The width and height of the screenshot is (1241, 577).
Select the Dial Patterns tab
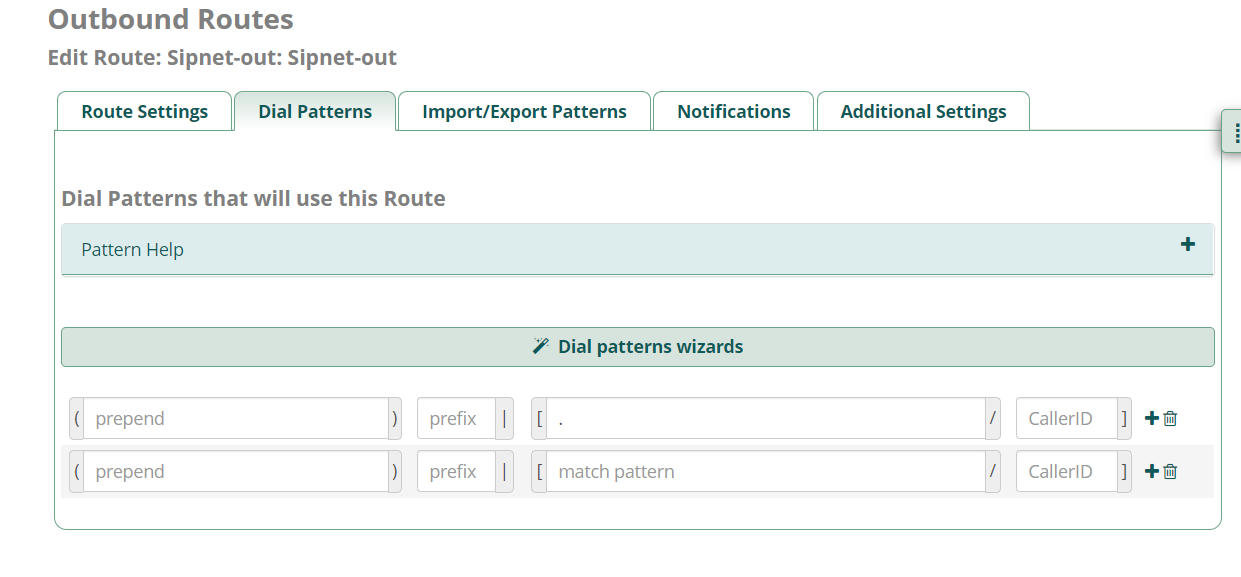[x=315, y=111]
